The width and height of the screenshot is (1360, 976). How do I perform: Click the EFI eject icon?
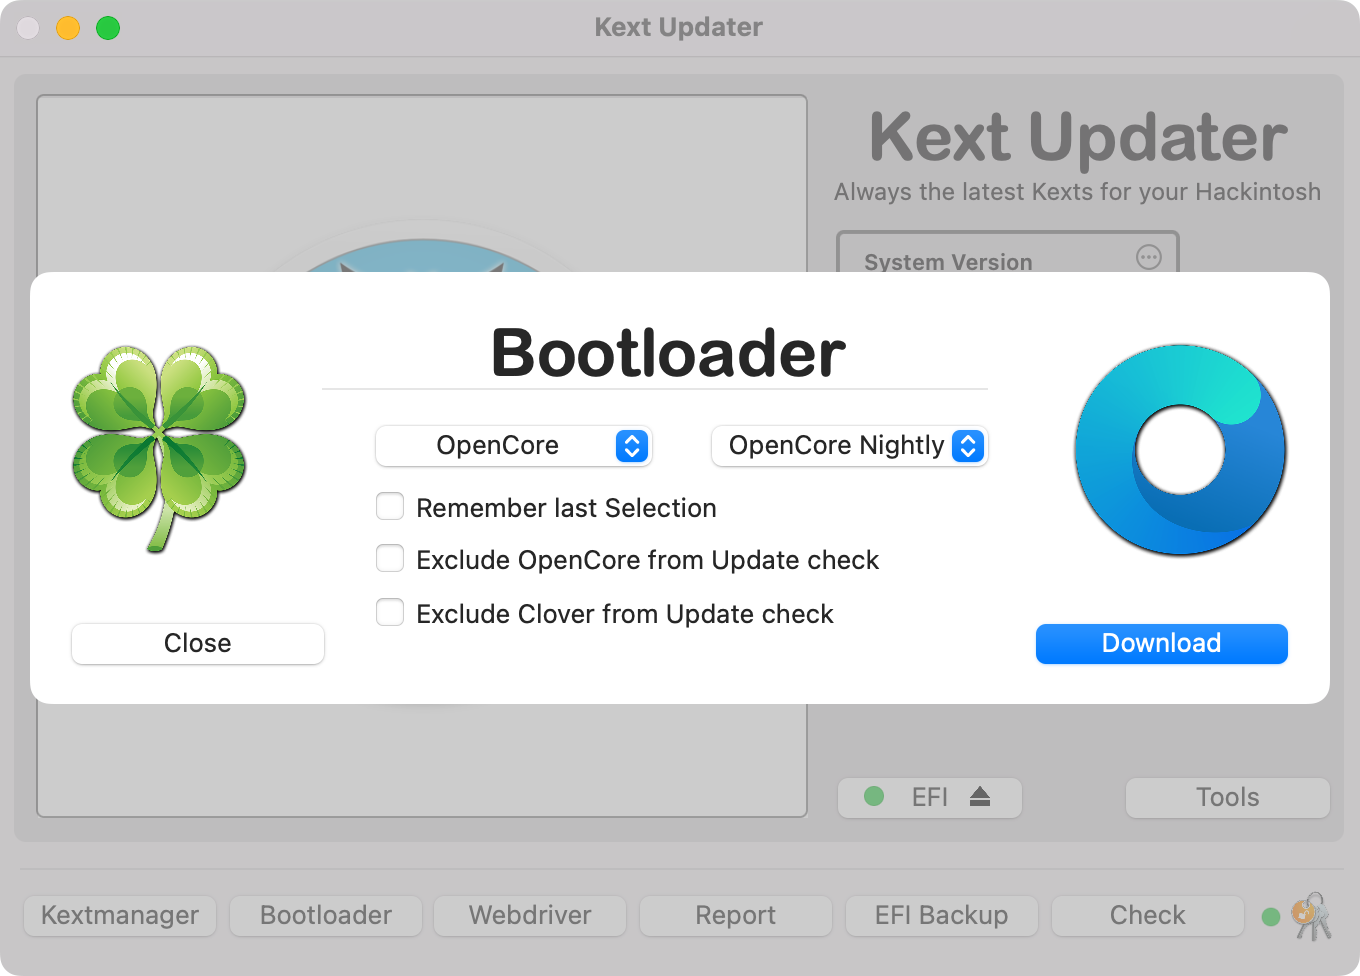pyautogui.click(x=980, y=797)
